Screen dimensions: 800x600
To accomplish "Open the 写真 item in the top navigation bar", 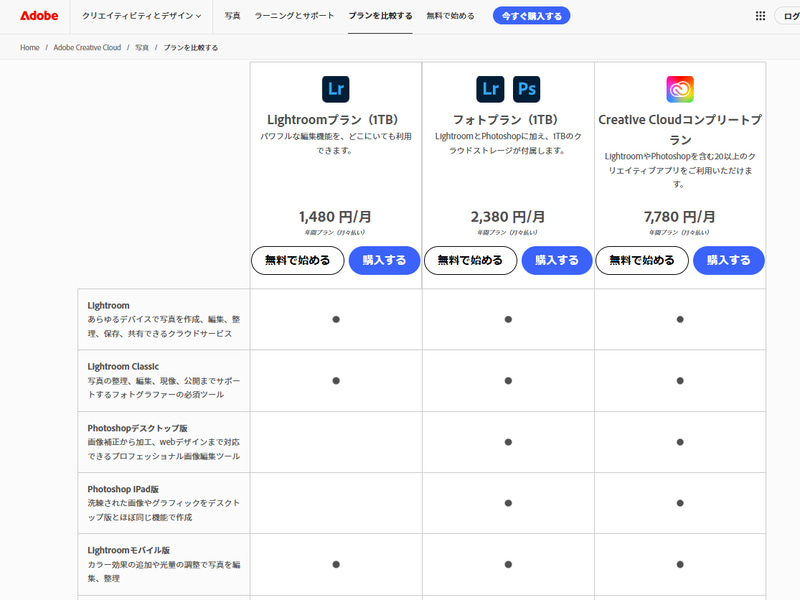I will 232,16.
